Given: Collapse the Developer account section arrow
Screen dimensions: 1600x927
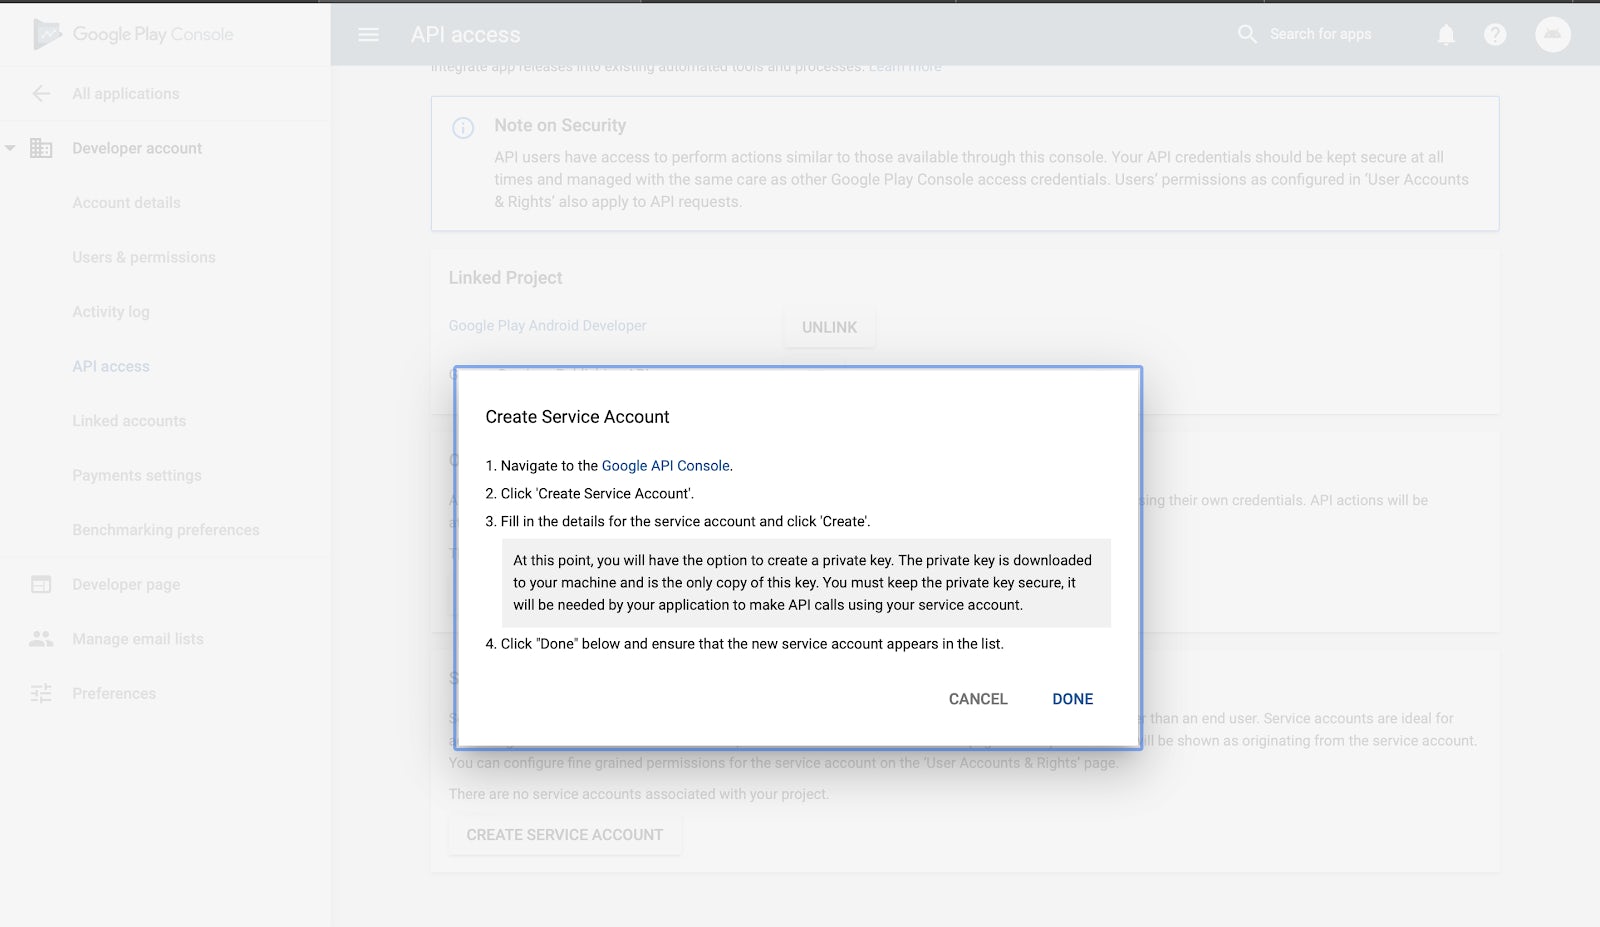Looking at the screenshot, I should [10, 149].
